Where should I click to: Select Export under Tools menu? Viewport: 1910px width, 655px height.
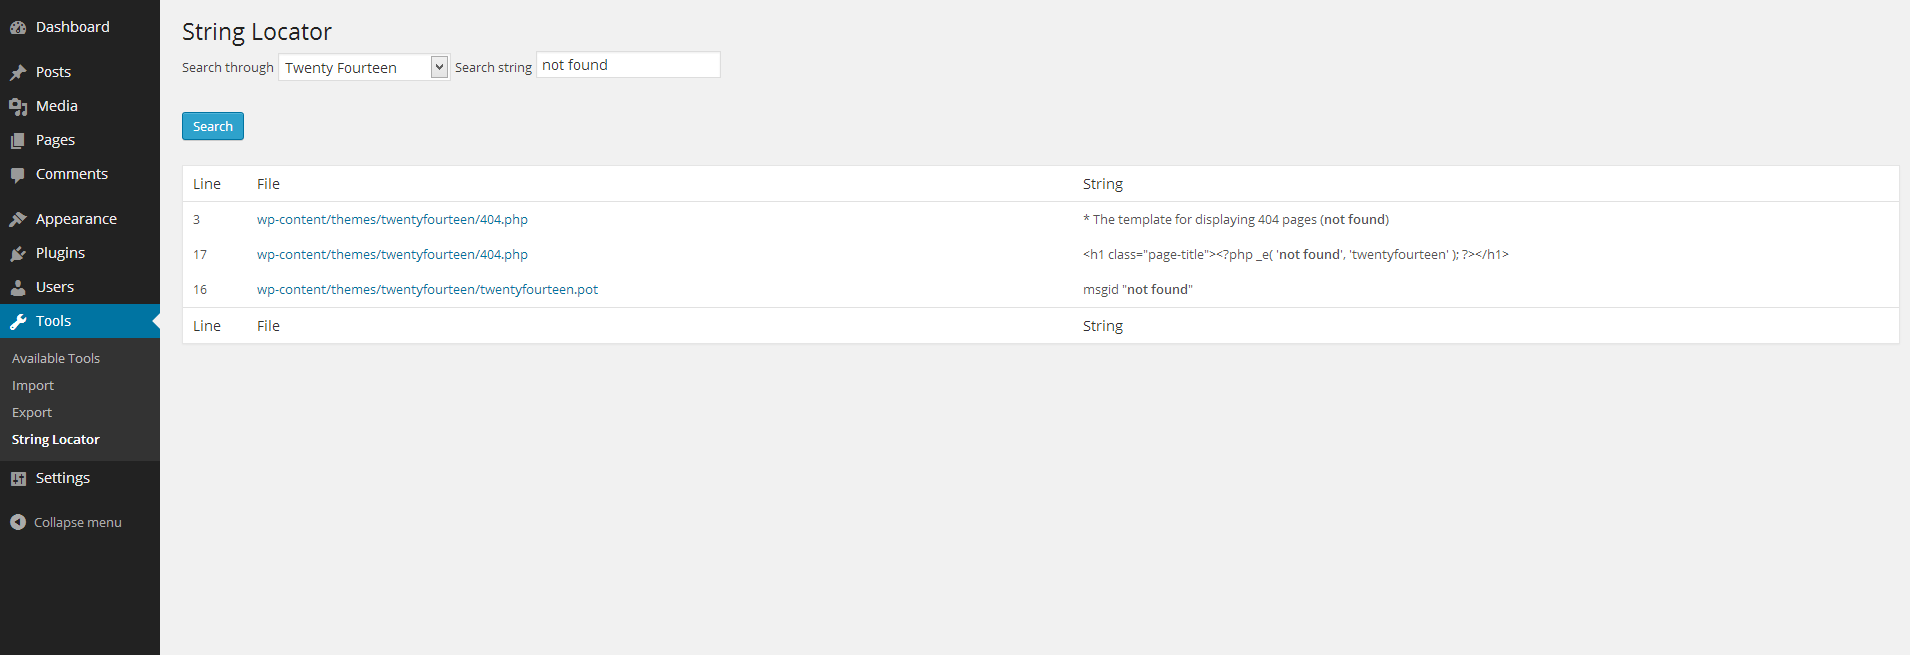(x=32, y=413)
